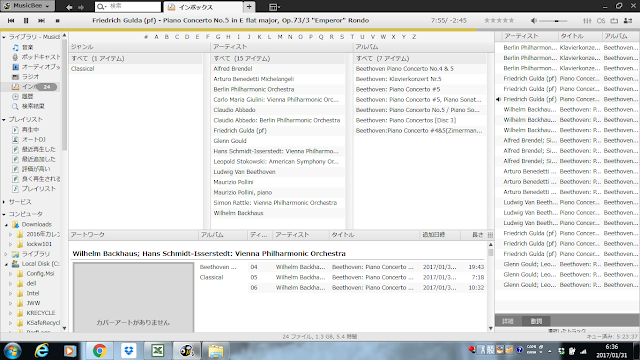The width and height of the screenshot is (640, 360).
Task: Toggle the repeat mode icon
Action: point(614,20)
